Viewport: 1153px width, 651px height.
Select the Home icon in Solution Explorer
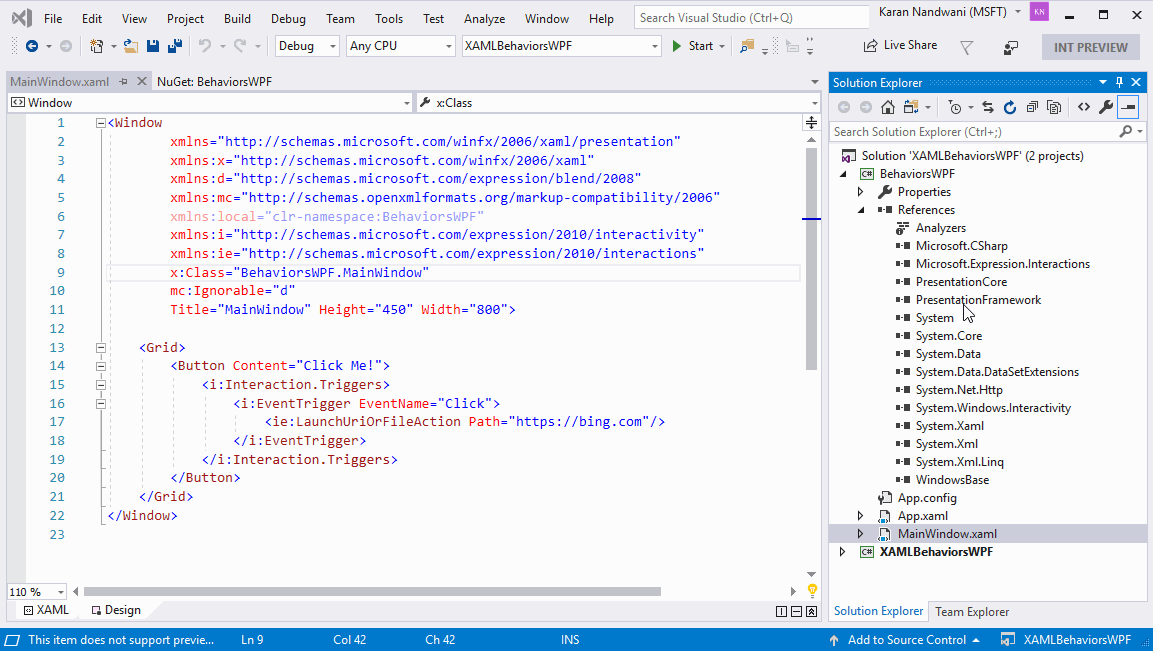pos(888,107)
